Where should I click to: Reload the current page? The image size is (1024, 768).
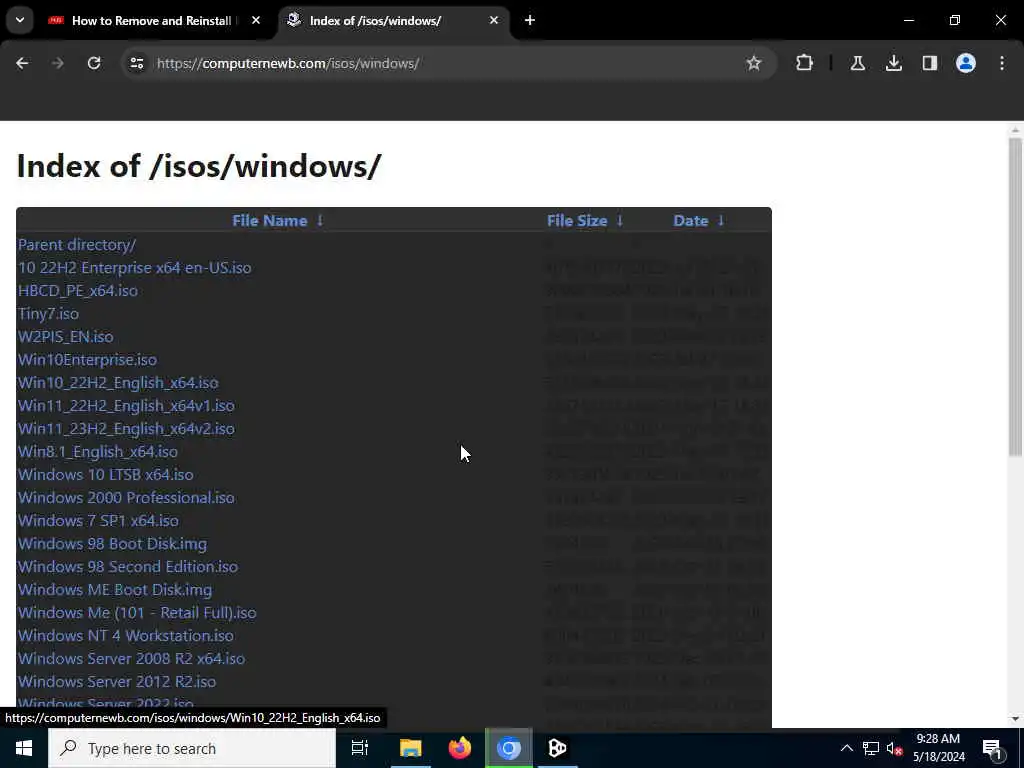pos(94,63)
